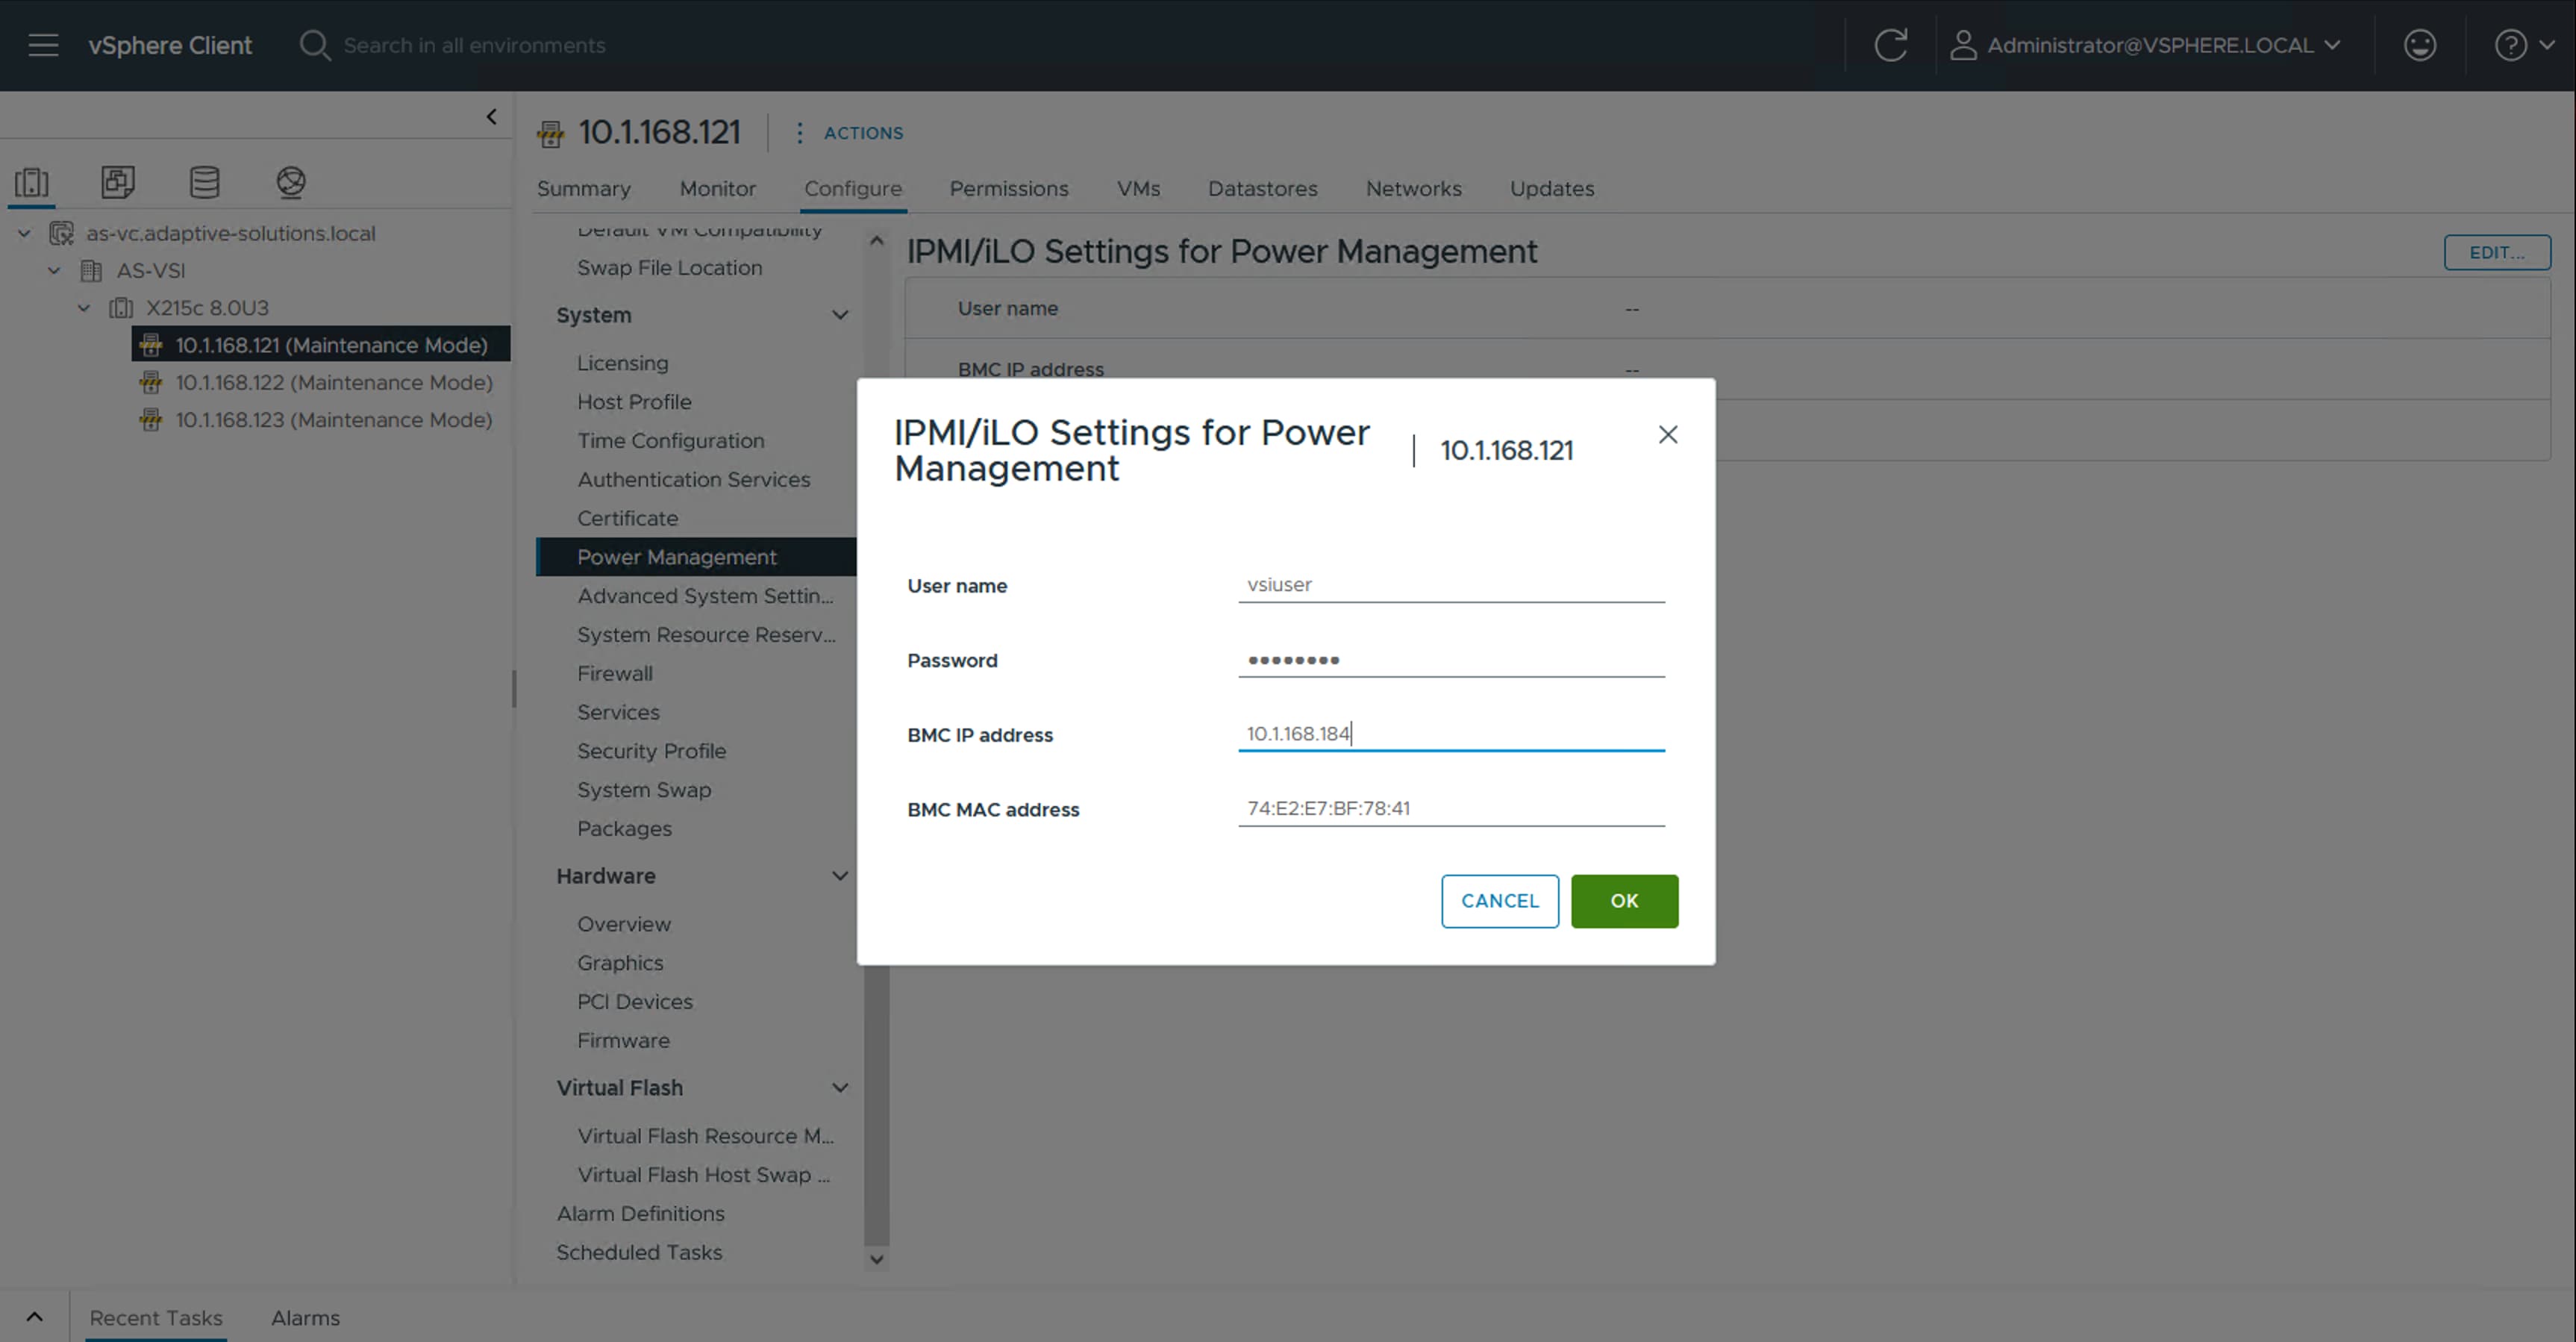Open the Networking inventory view icon

[x=291, y=182]
